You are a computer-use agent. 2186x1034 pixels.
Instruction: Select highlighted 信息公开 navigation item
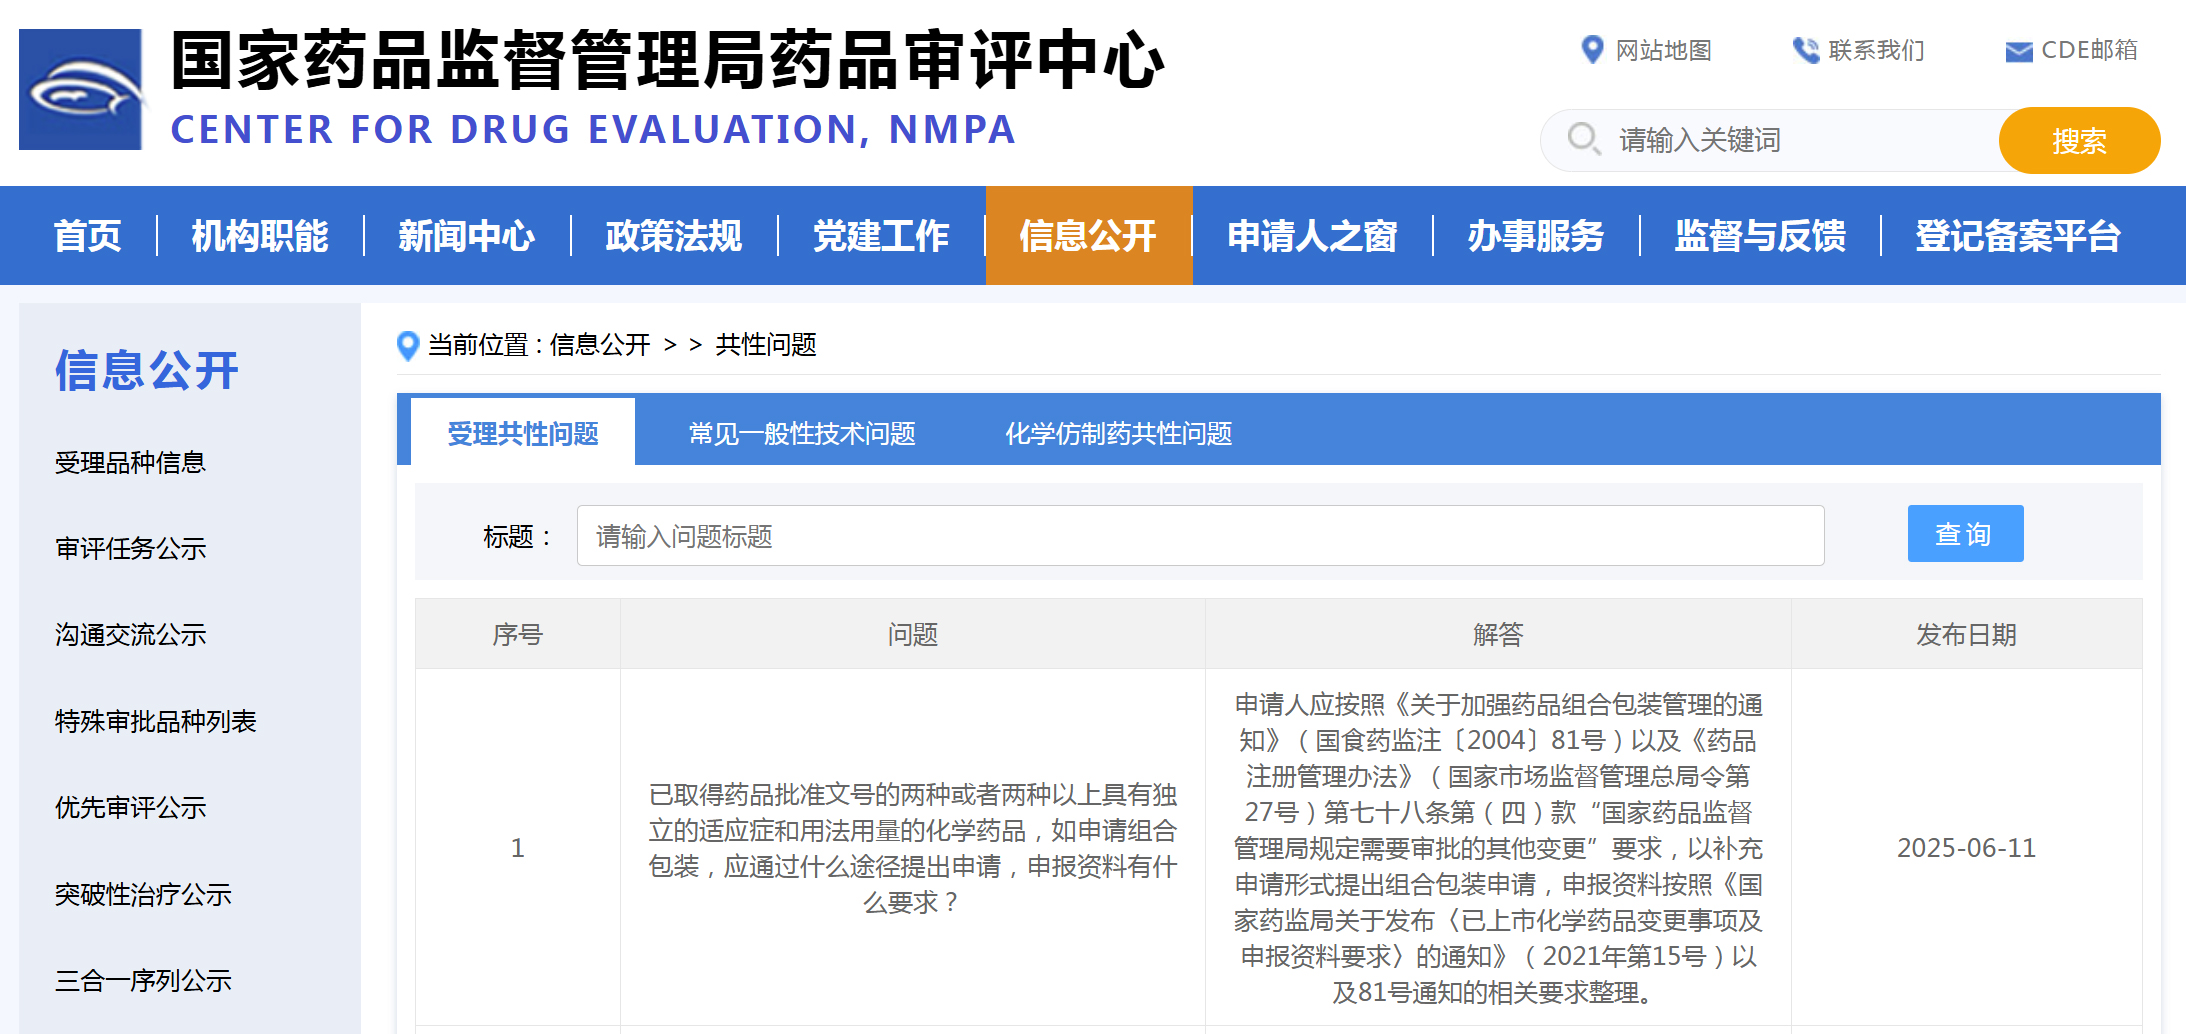pyautogui.click(x=1089, y=236)
